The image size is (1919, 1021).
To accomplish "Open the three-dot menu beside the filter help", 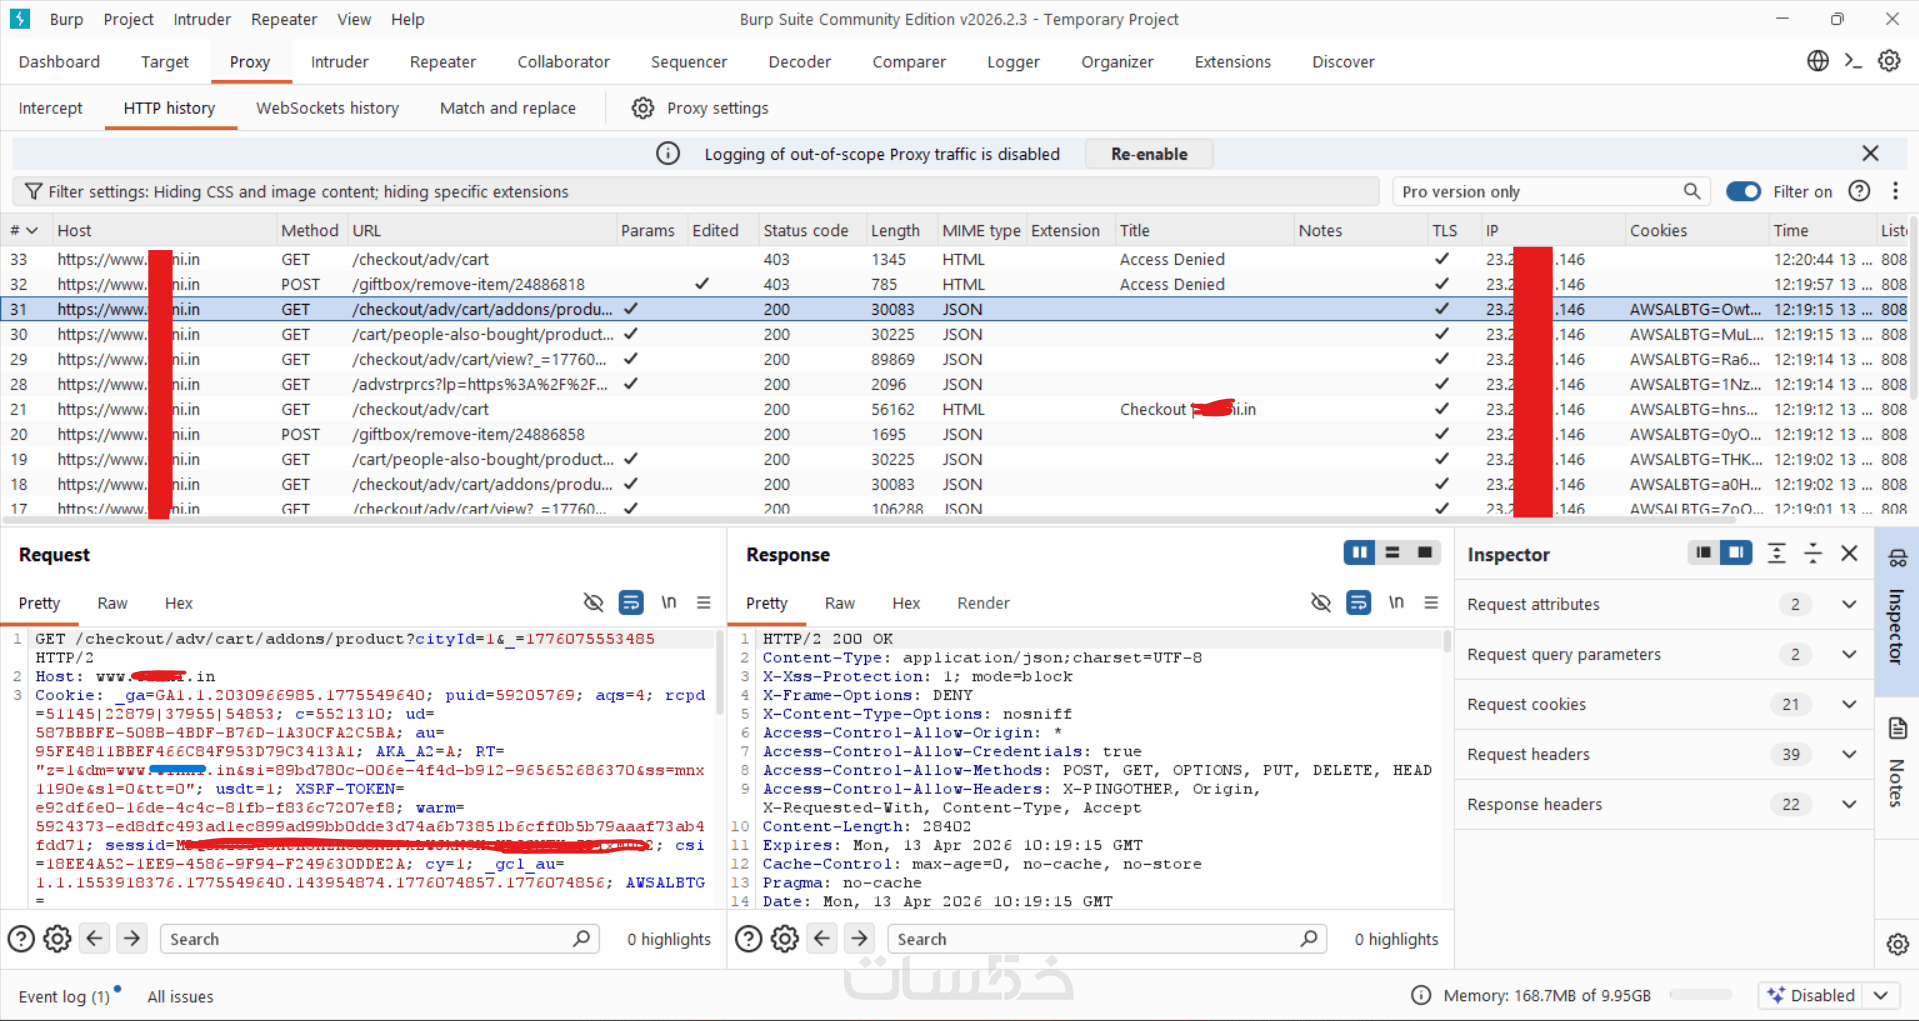I will pos(1895,191).
